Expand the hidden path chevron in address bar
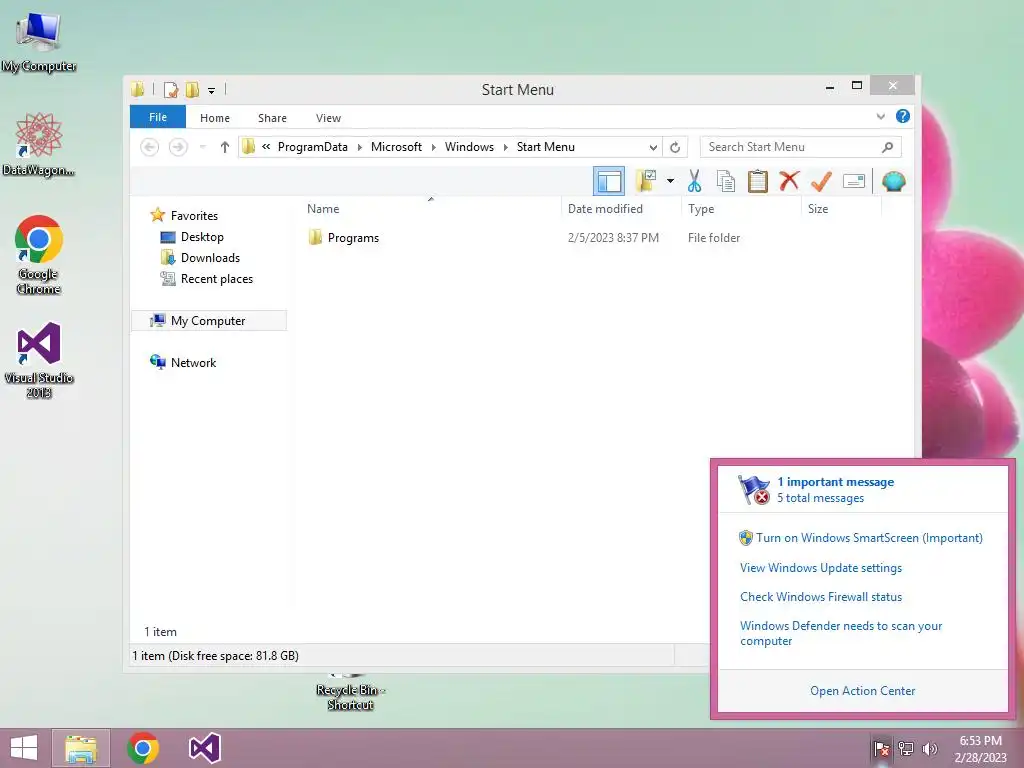Image resolution: width=1024 pixels, height=768 pixels. (x=266, y=147)
